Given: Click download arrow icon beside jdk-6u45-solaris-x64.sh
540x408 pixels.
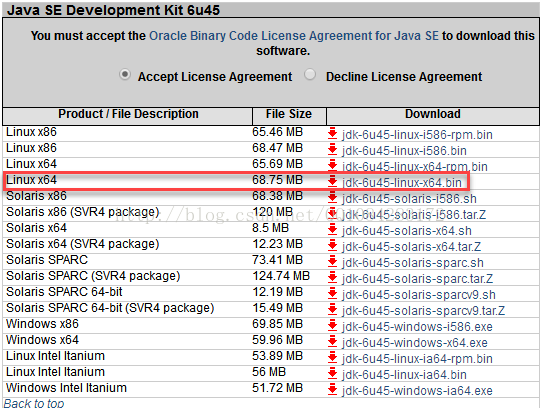Looking at the screenshot, I should [332, 230].
